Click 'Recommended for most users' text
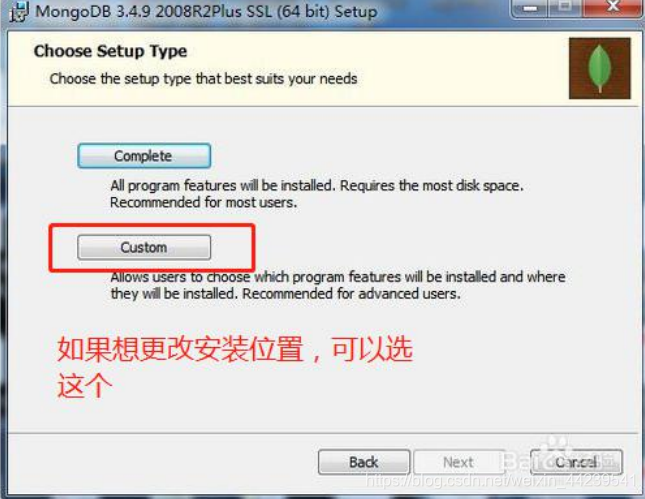 point(203,202)
